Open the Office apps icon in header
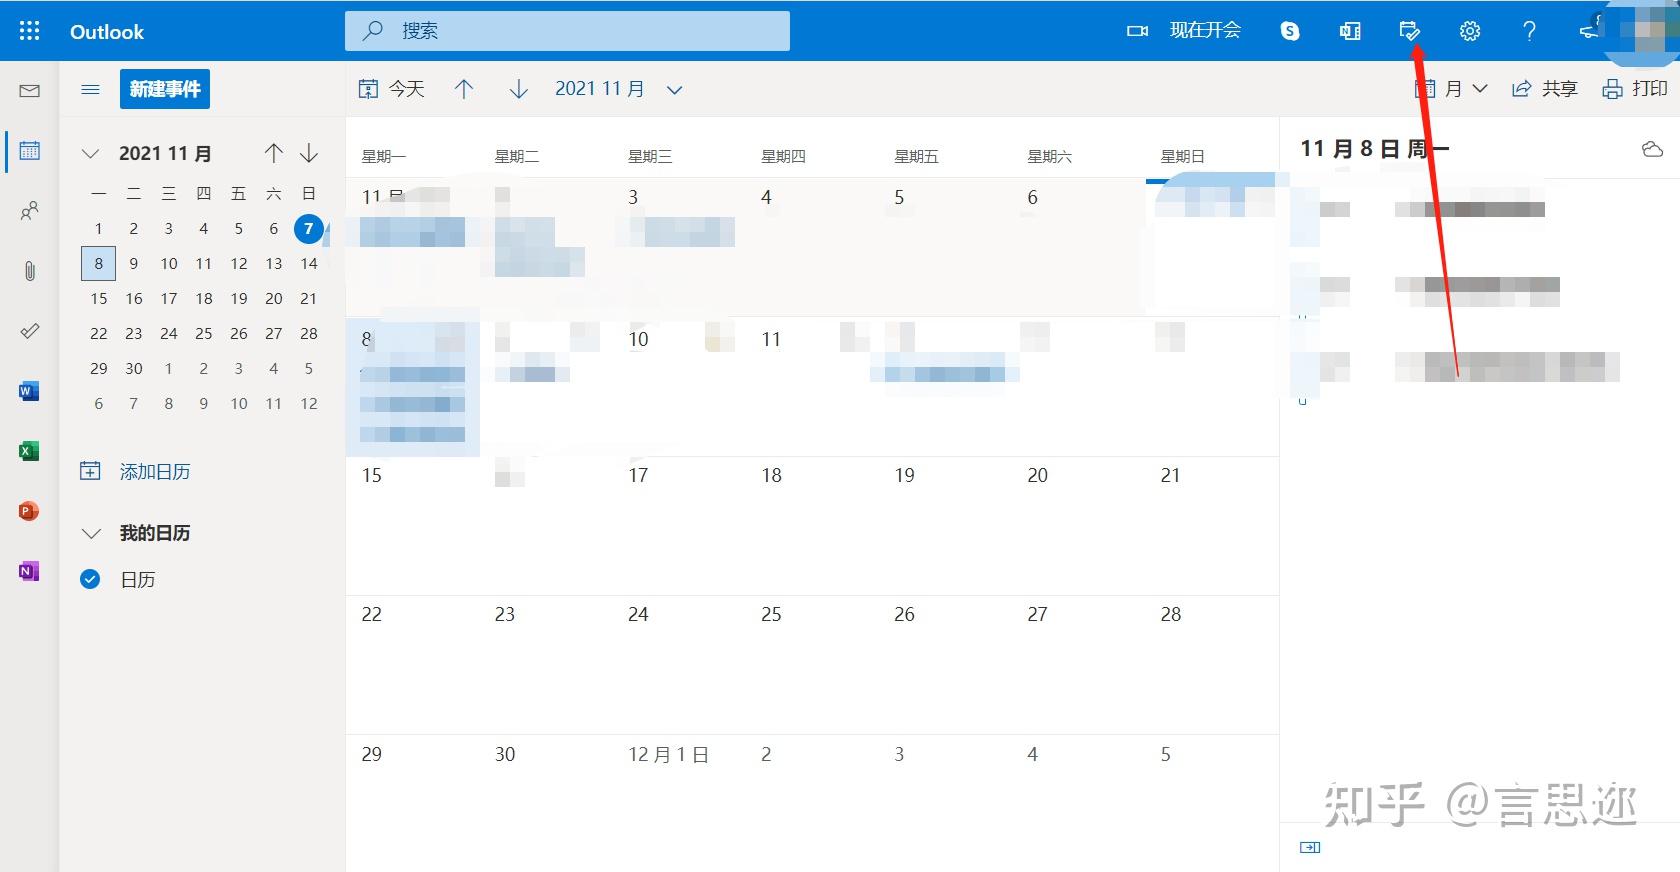 click(1350, 31)
